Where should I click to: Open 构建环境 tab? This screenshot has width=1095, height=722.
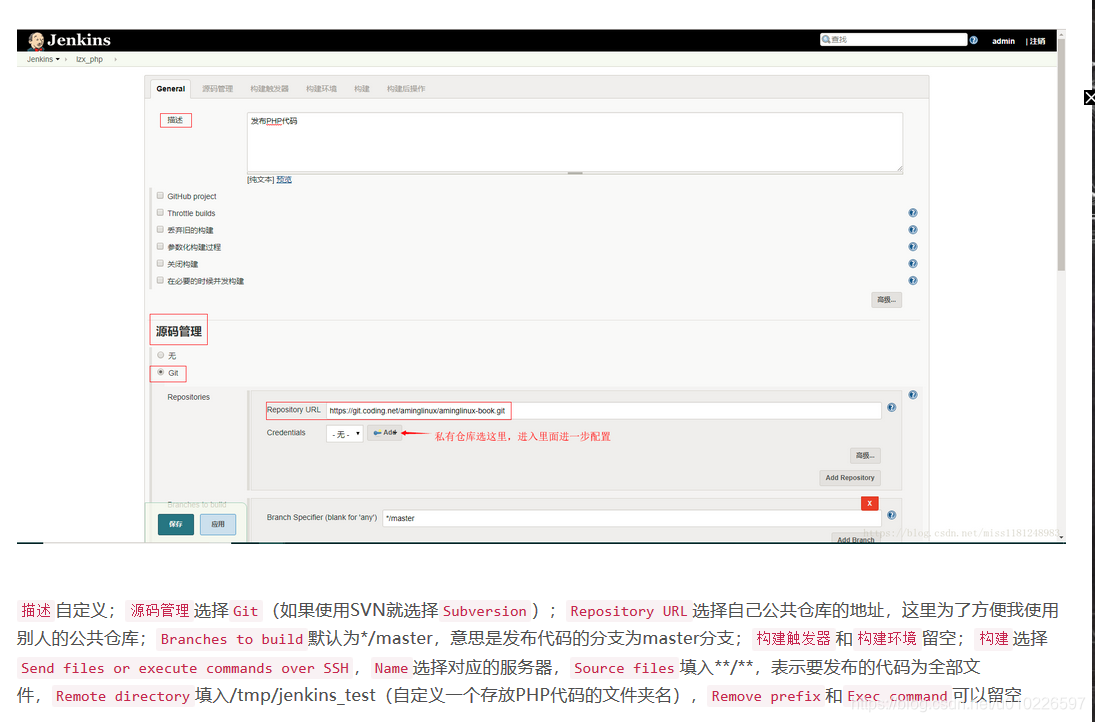[x=321, y=89]
